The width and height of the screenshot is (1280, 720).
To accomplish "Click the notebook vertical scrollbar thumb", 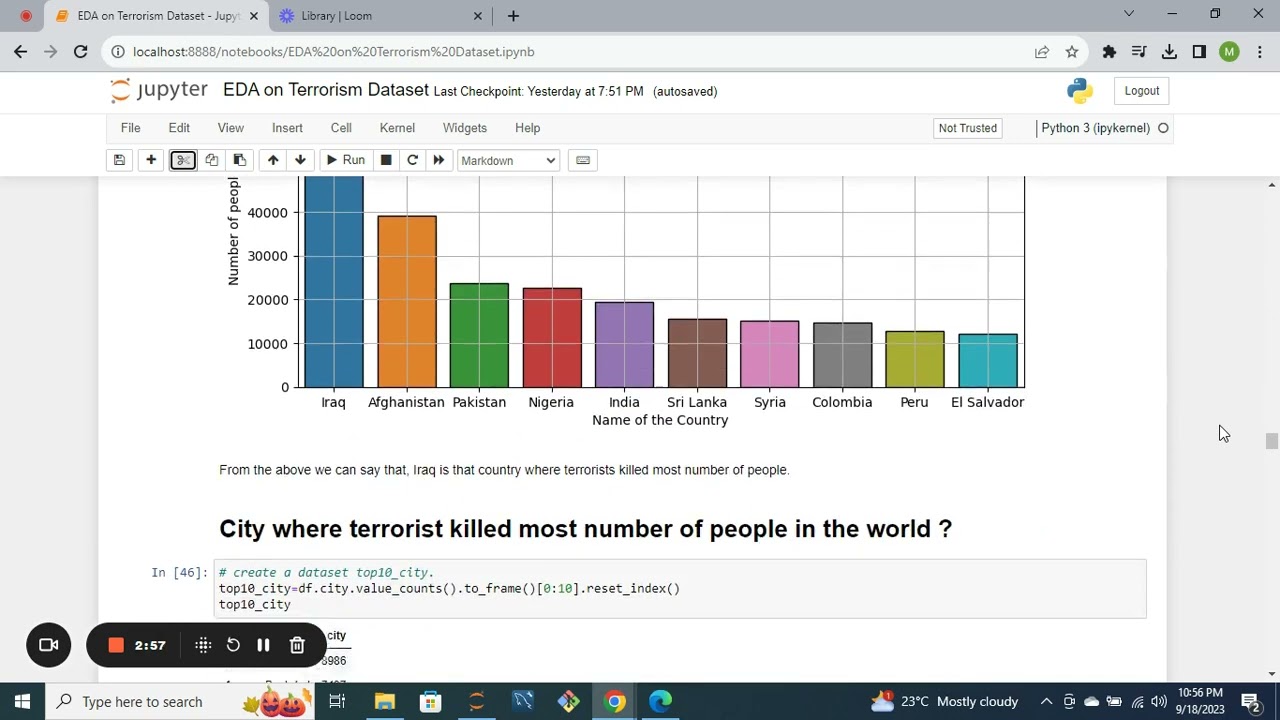I will coord(1271,442).
